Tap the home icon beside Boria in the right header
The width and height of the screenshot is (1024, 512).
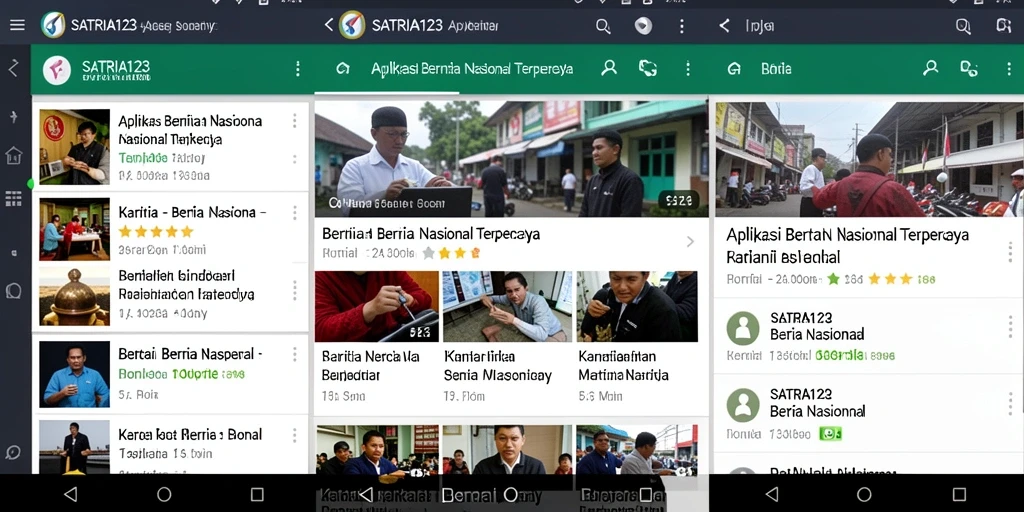734,69
